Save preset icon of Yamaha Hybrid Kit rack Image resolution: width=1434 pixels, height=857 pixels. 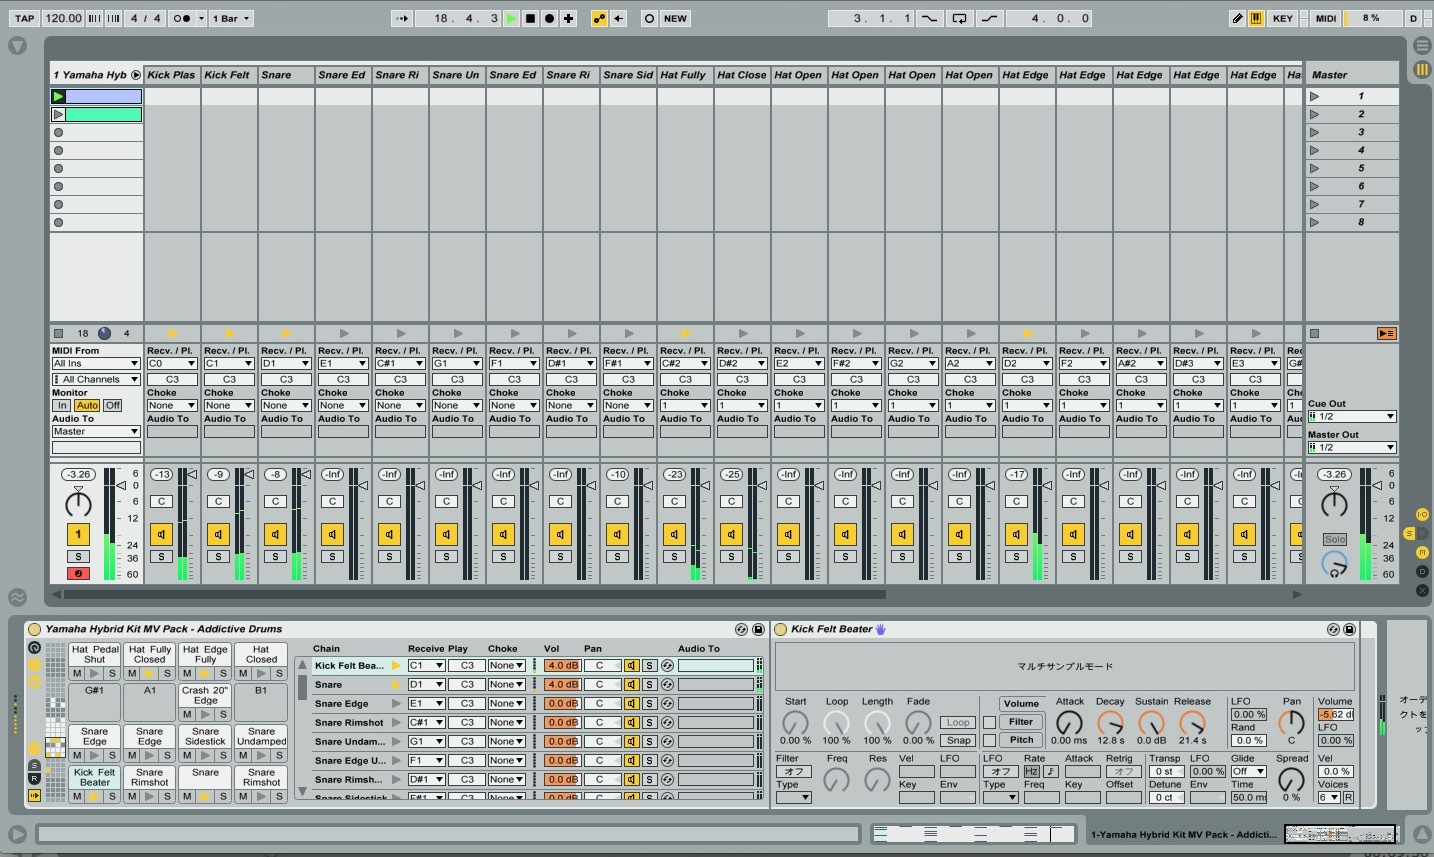(758, 629)
